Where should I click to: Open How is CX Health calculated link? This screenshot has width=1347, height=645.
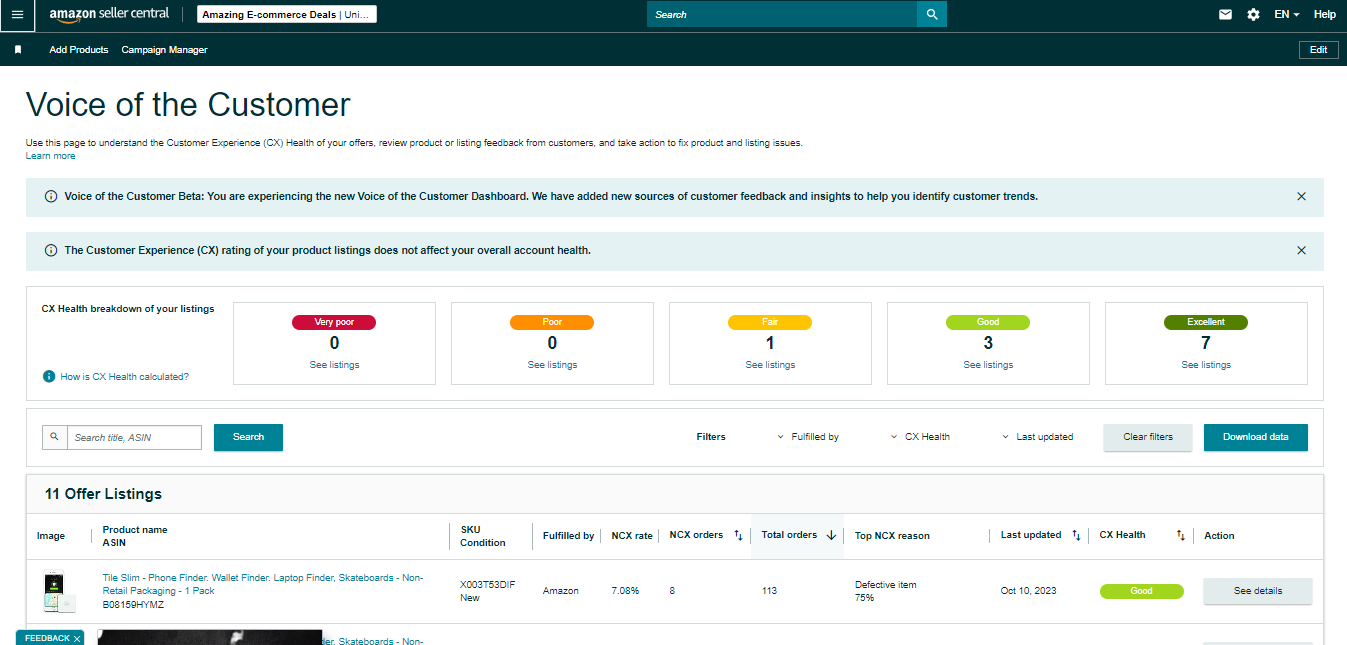click(124, 377)
